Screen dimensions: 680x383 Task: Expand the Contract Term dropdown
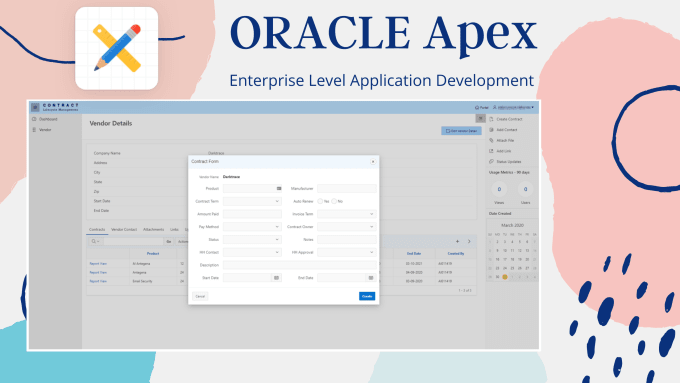coord(252,201)
